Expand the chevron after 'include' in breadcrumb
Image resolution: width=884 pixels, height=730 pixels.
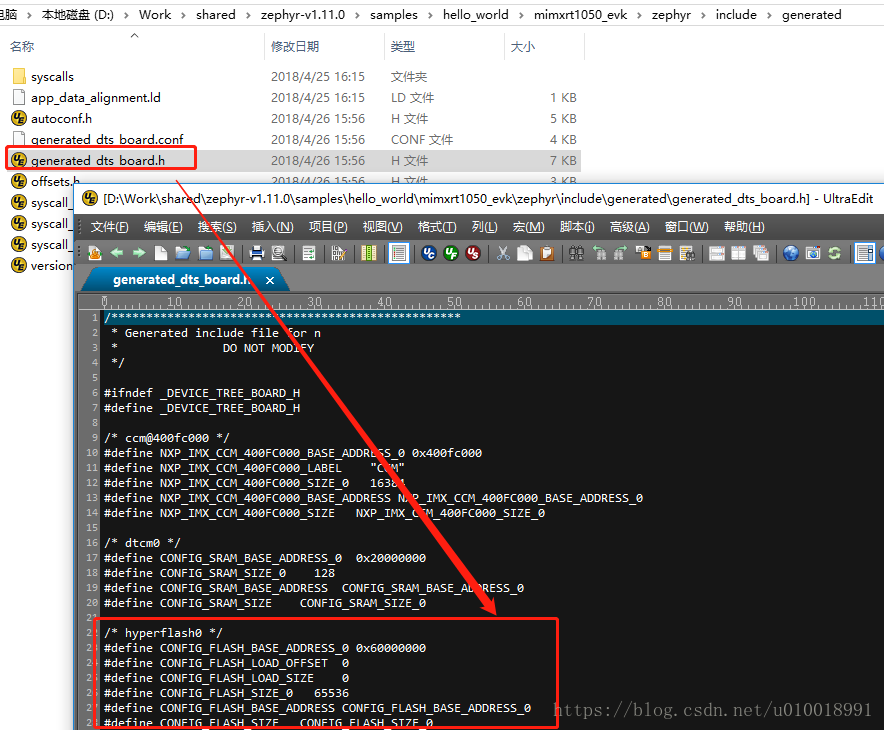(770, 15)
